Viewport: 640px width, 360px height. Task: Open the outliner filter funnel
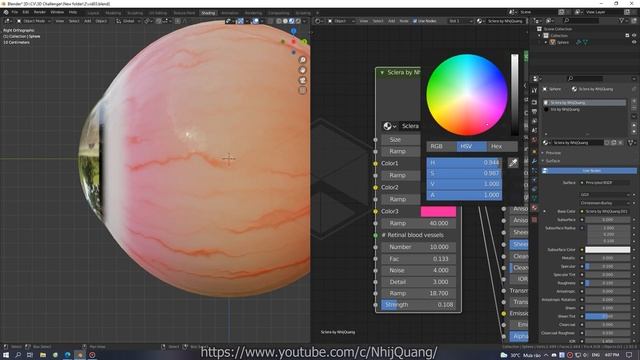point(622,20)
